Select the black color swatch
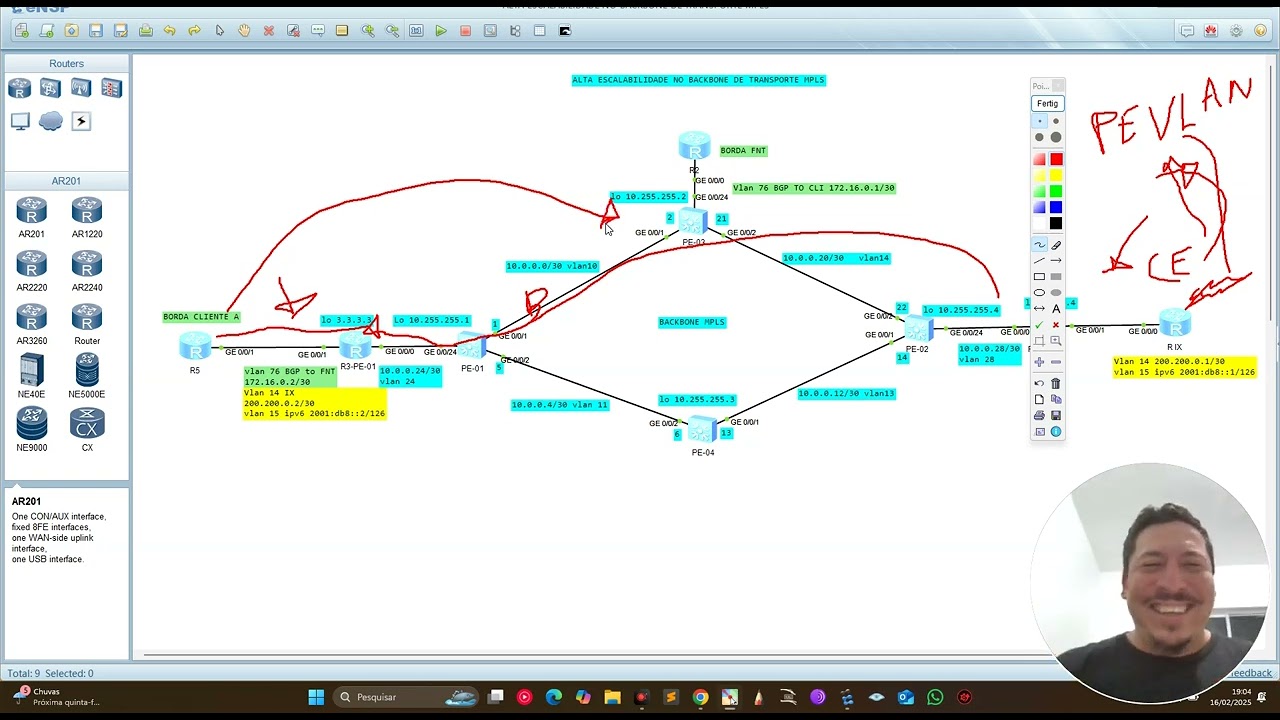This screenshot has height=720, width=1280. (x=1056, y=223)
